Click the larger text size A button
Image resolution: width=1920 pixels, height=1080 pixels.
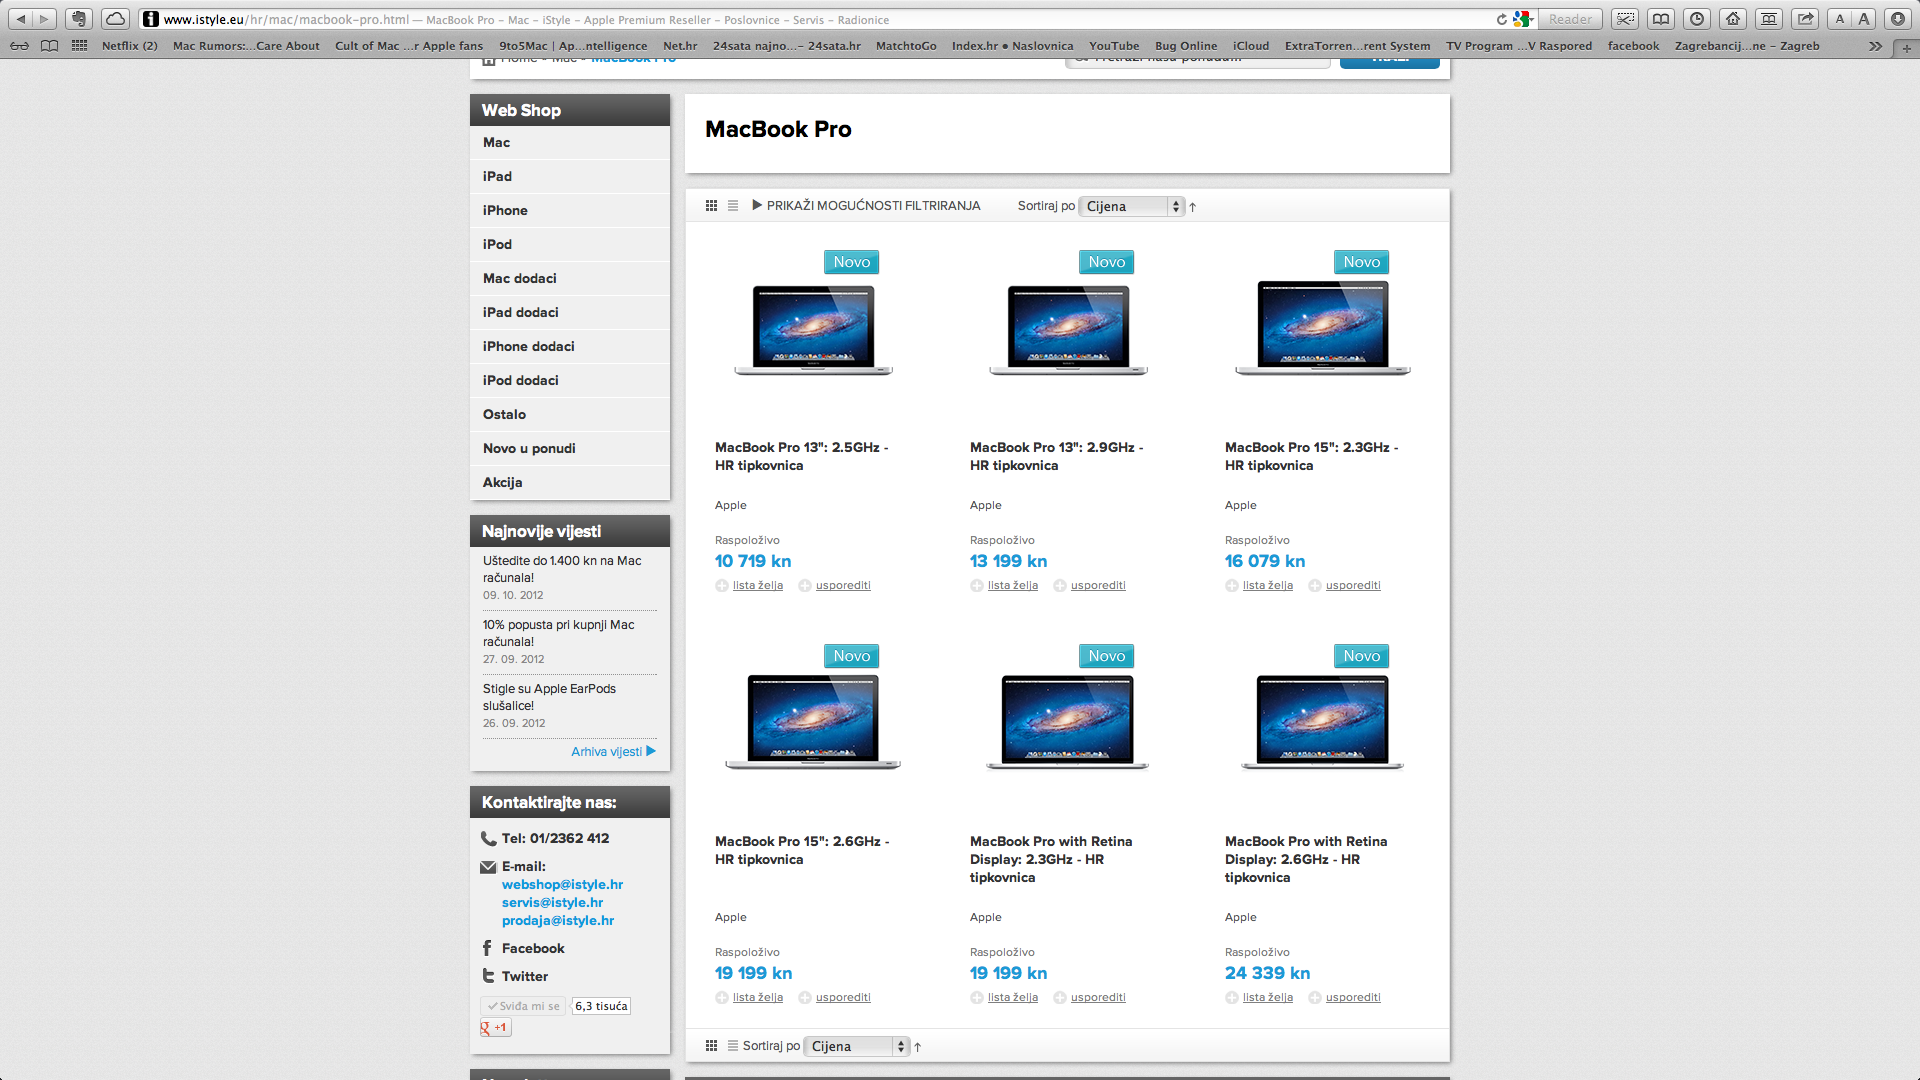(x=1864, y=19)
